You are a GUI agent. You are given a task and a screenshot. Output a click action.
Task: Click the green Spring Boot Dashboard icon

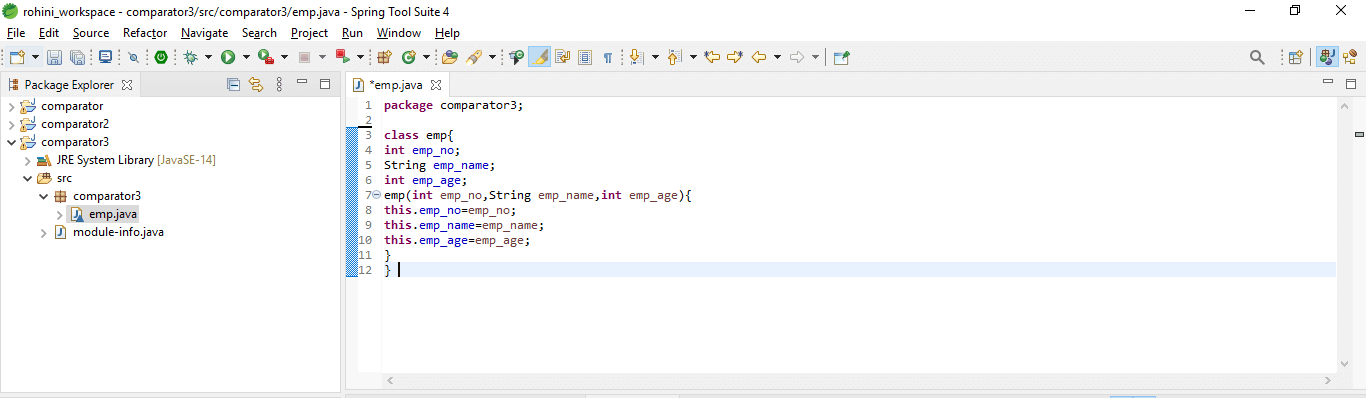tap(160, 58)
